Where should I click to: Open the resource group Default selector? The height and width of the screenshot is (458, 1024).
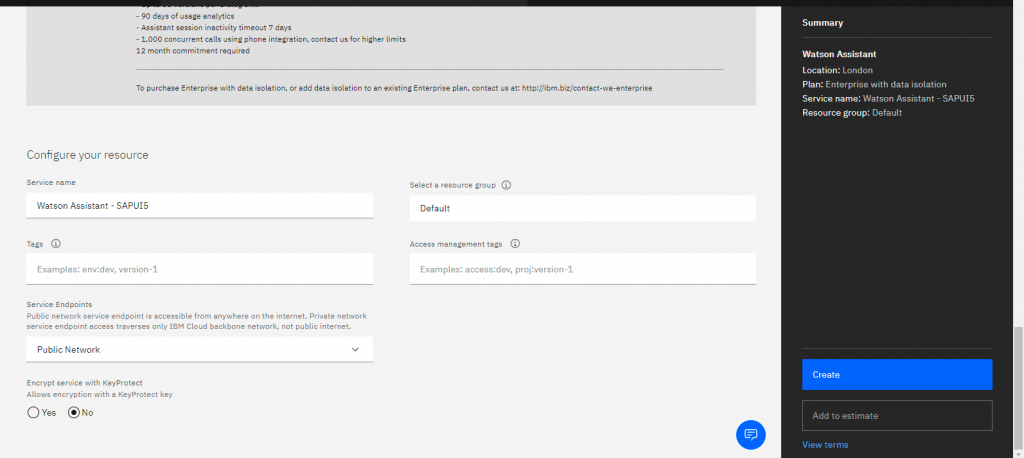tap(583, 208)
